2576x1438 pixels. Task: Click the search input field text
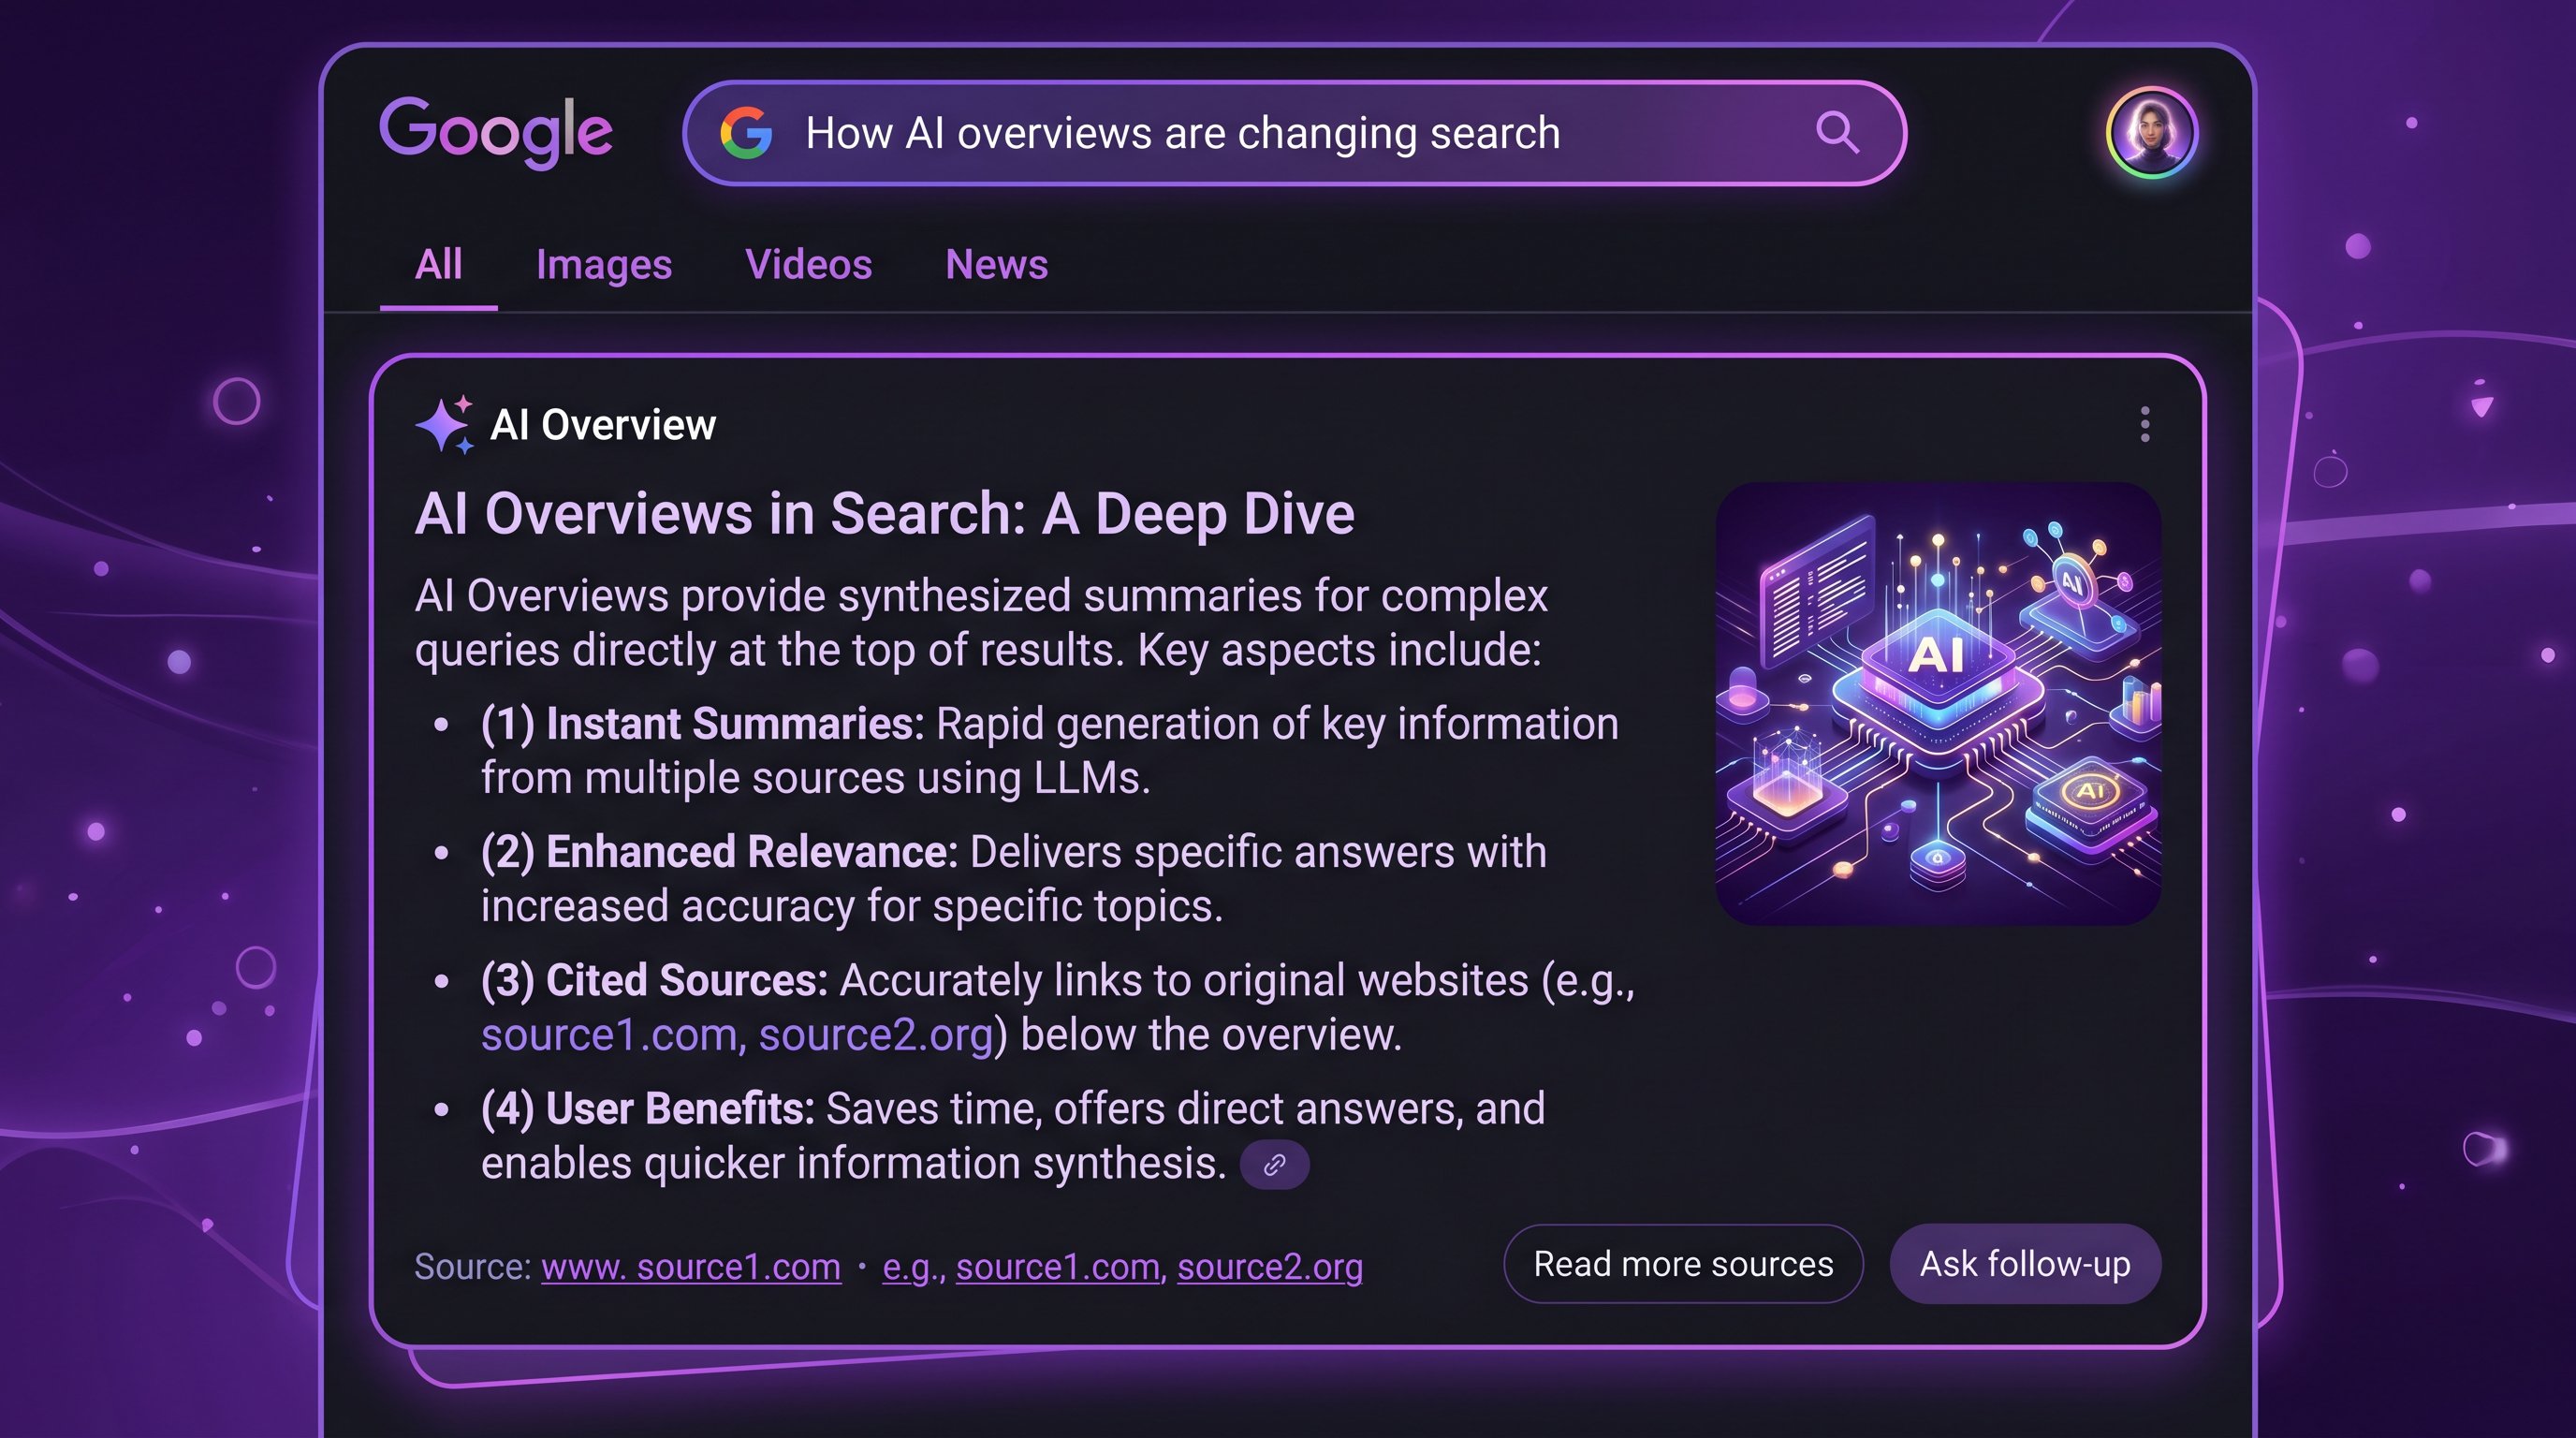1183,133
